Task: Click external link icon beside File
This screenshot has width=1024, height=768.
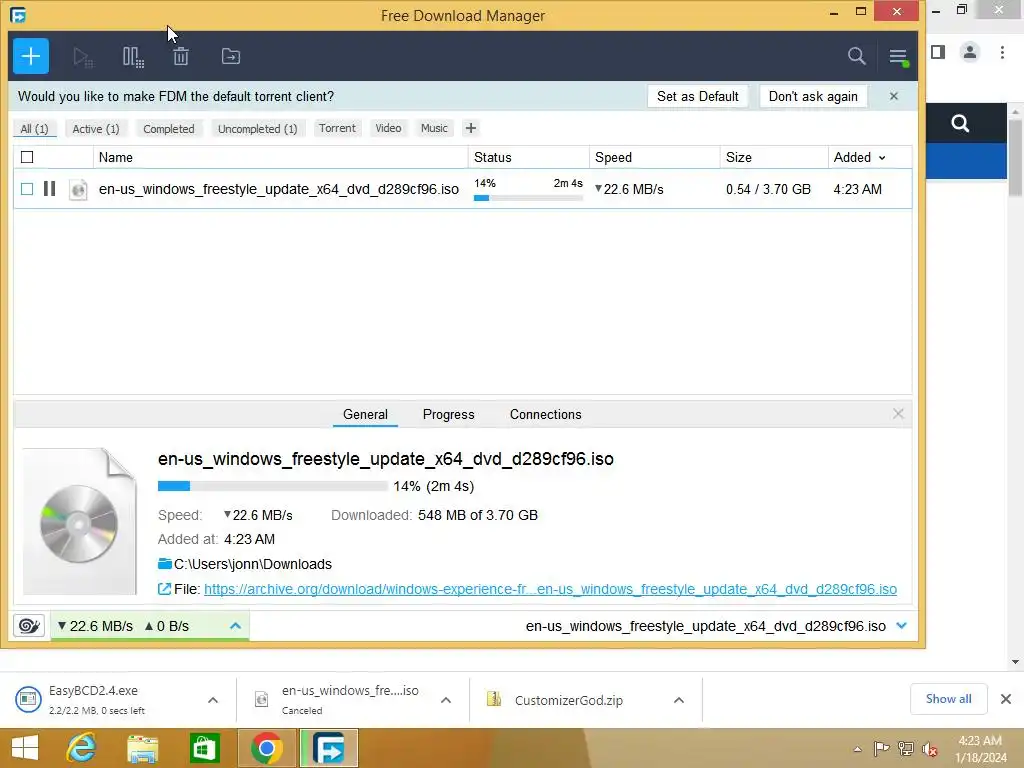Action: 165,589
